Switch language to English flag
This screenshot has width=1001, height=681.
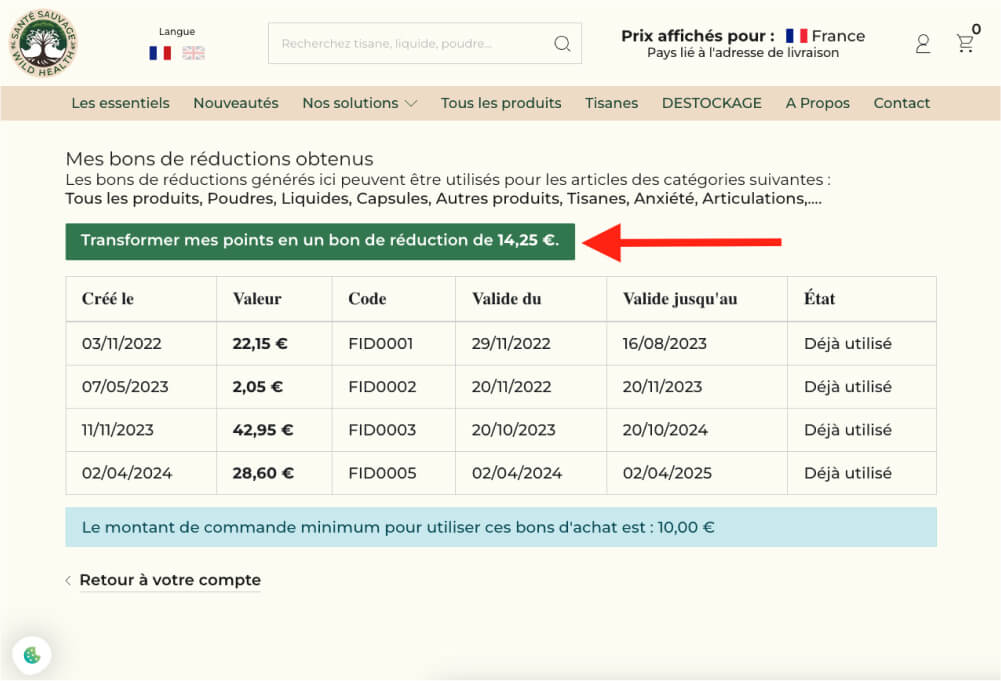[193, 53]
